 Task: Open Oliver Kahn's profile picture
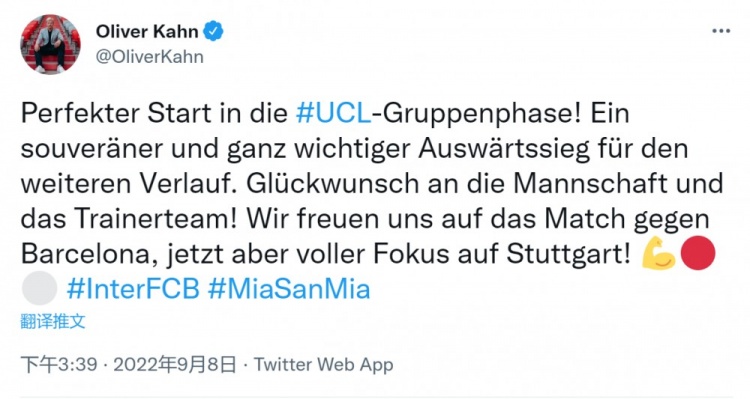[50, 44]
